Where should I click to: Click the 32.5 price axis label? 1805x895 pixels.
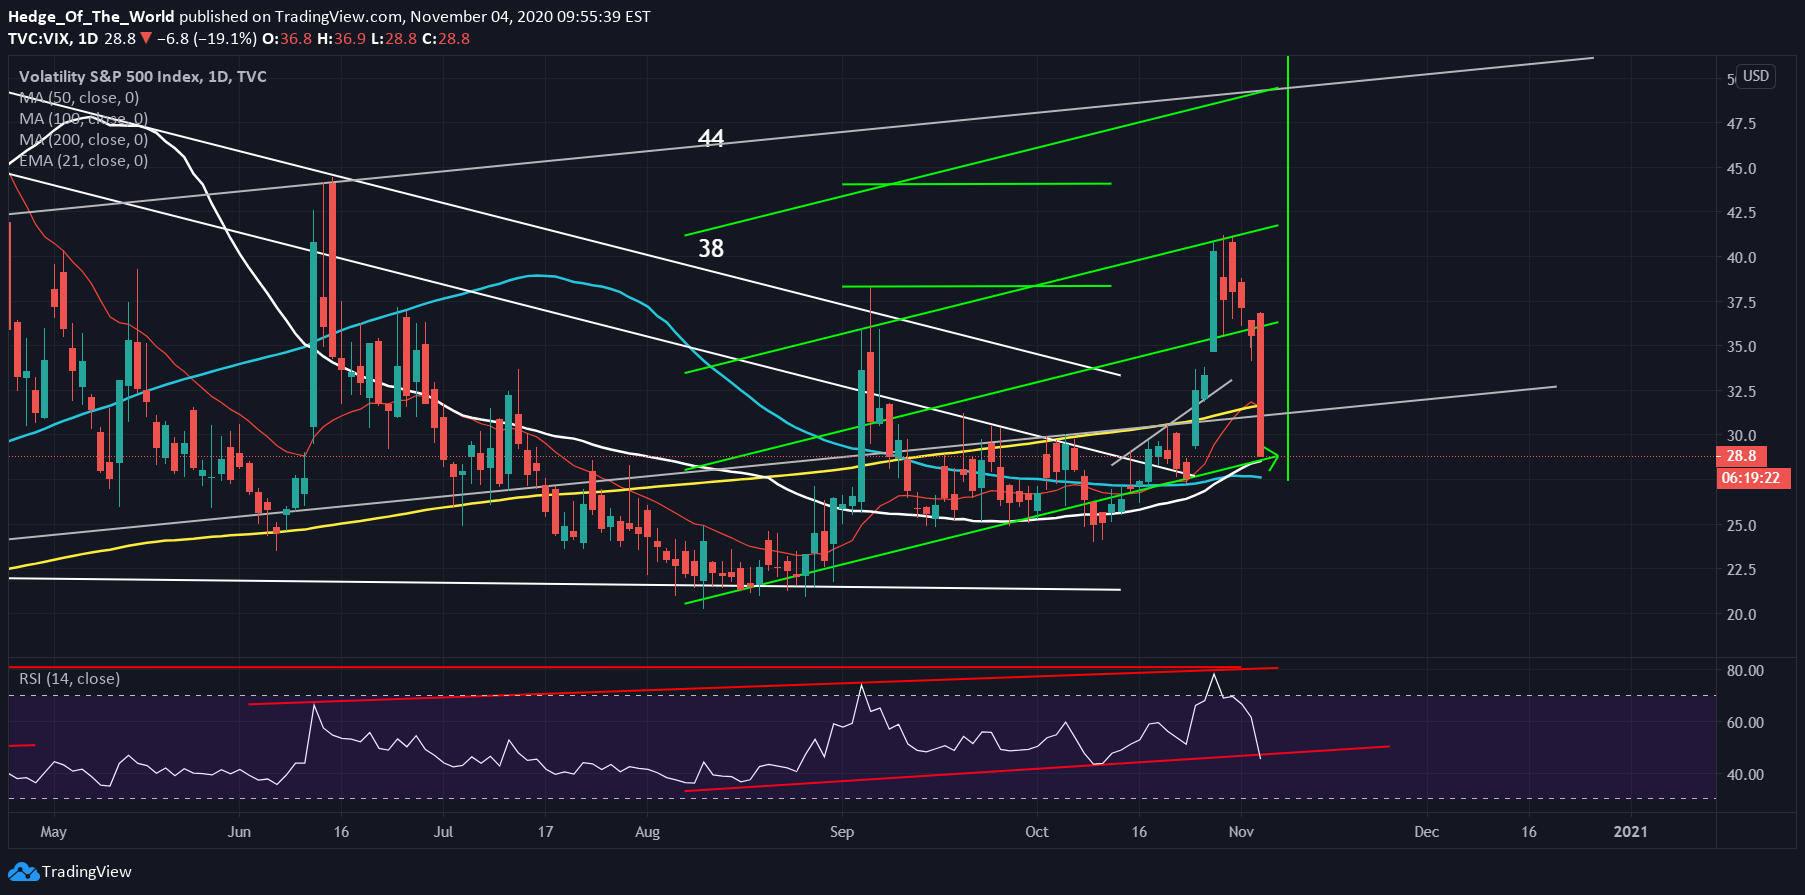[x=1741, y=392]
